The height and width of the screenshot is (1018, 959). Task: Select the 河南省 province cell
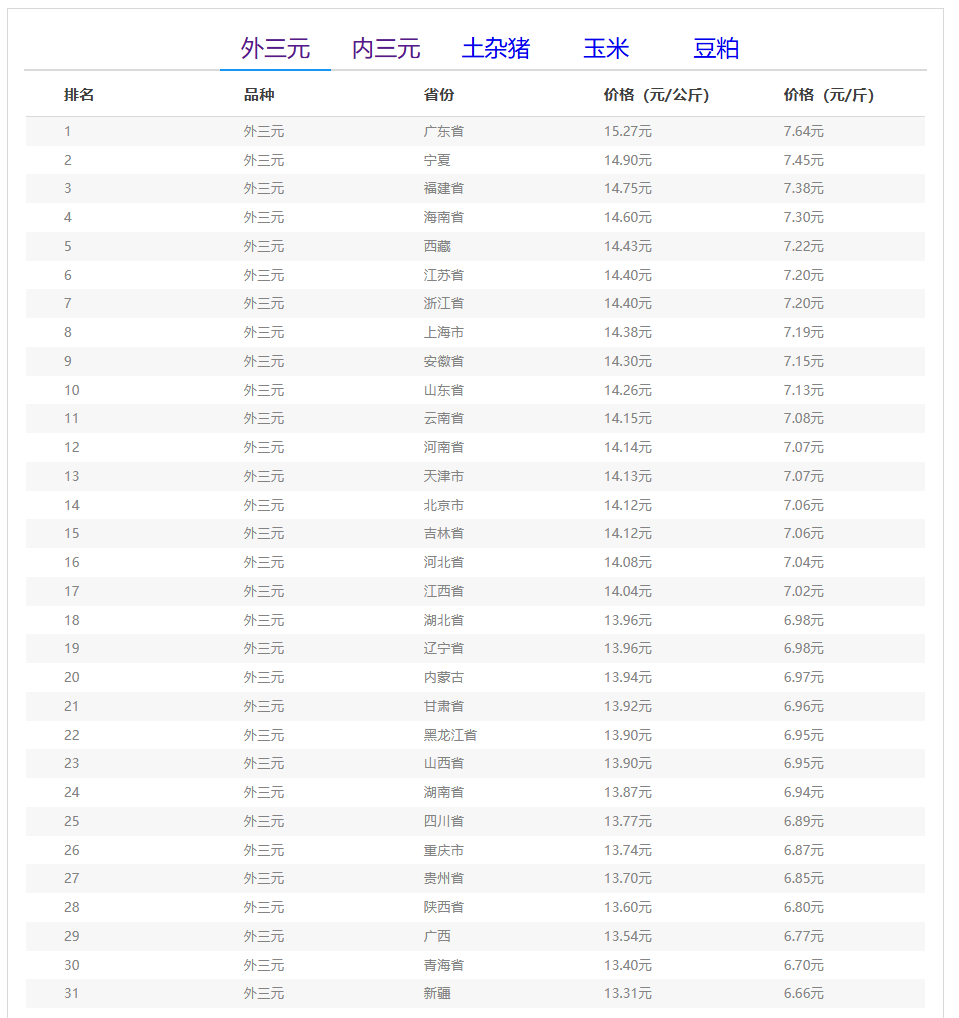444,447
